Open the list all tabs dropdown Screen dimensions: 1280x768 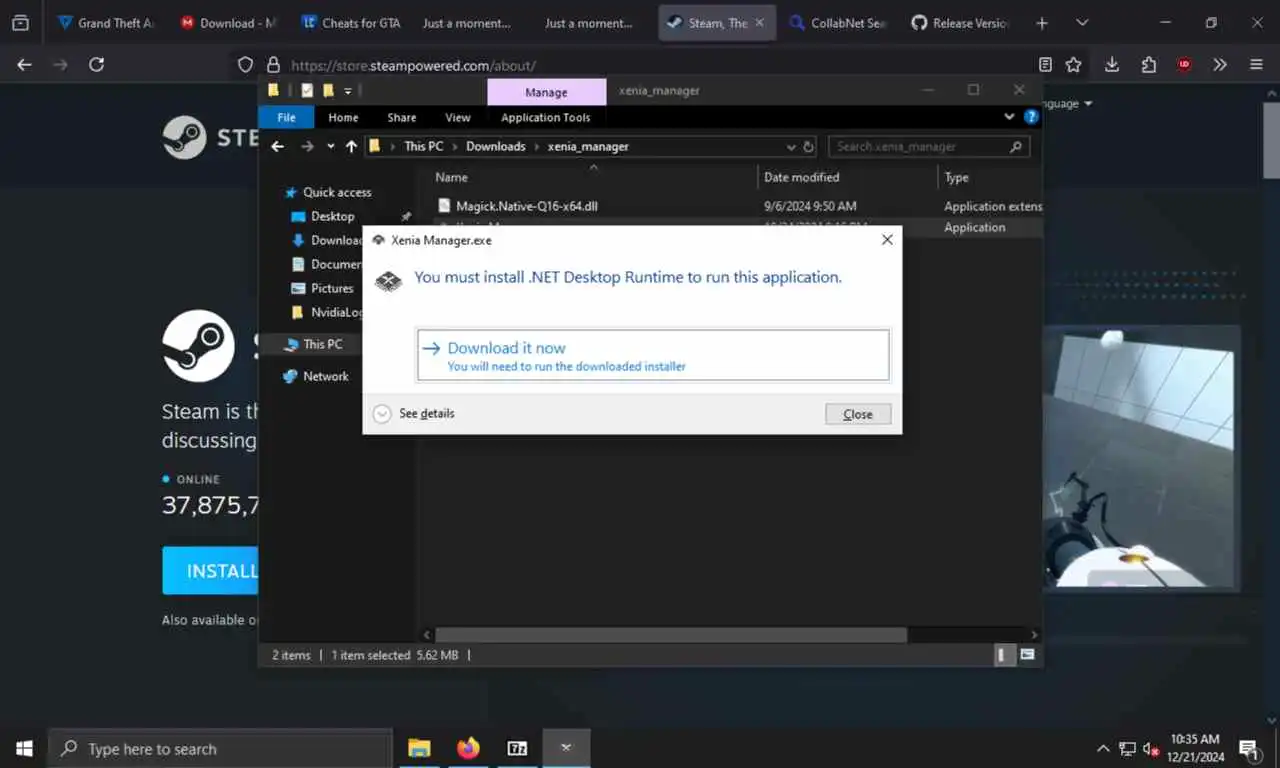[1082, 23]
